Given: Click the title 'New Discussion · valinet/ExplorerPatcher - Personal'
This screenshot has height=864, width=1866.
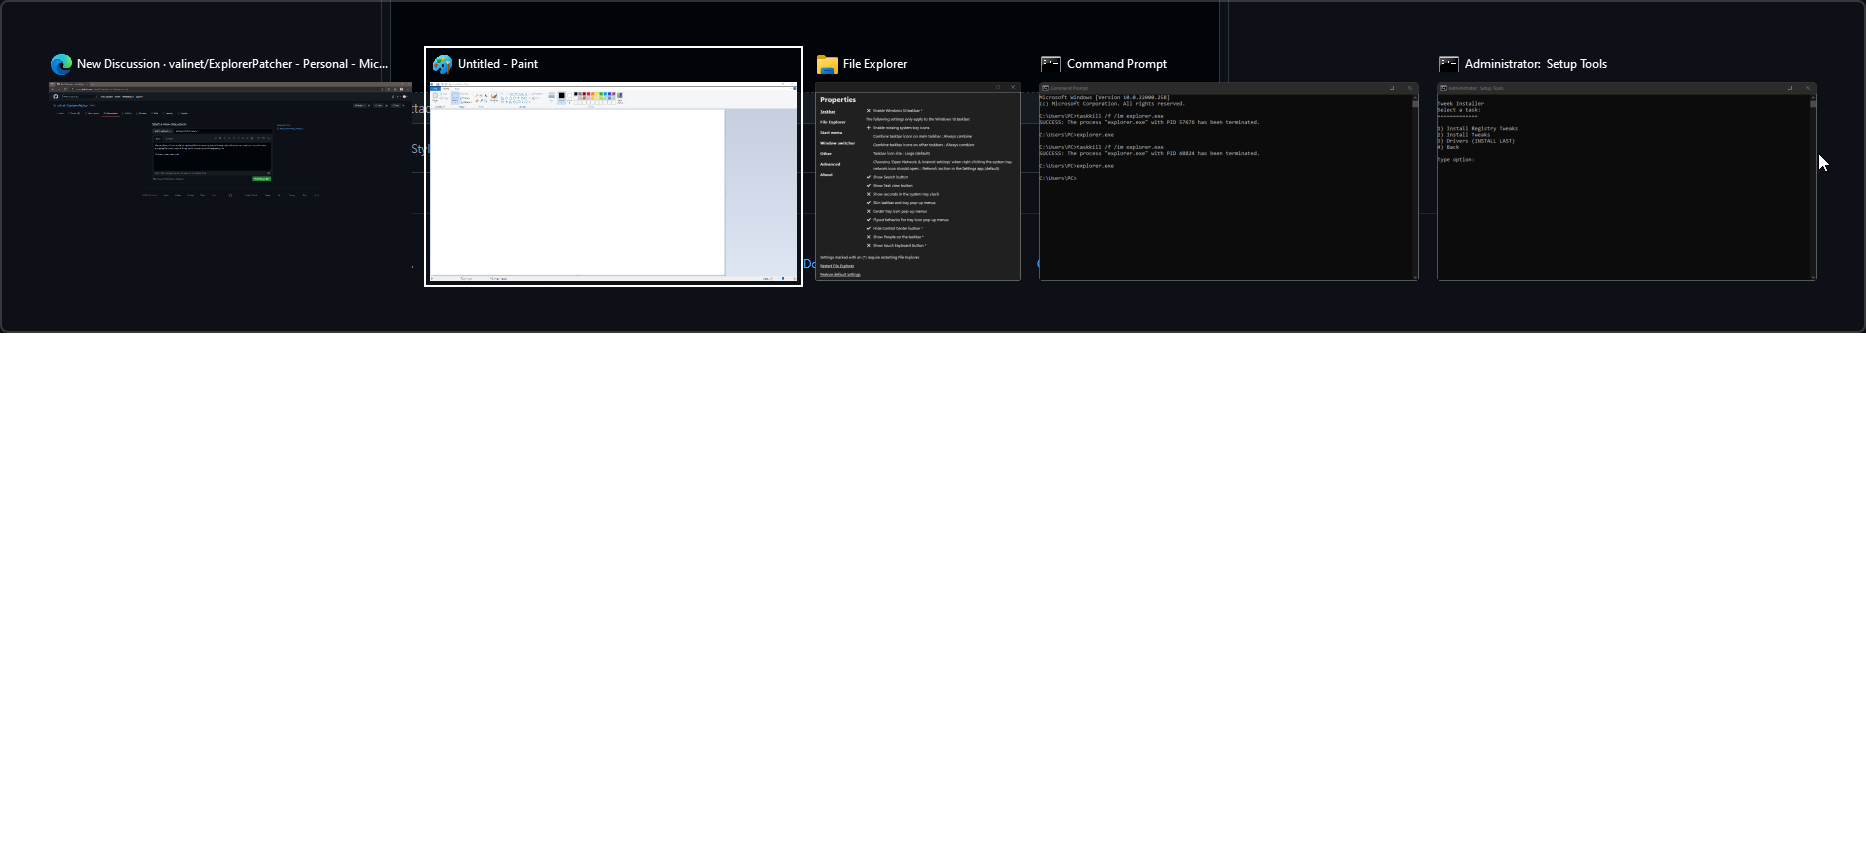Looking at the screenshot, I should point(232,64).
